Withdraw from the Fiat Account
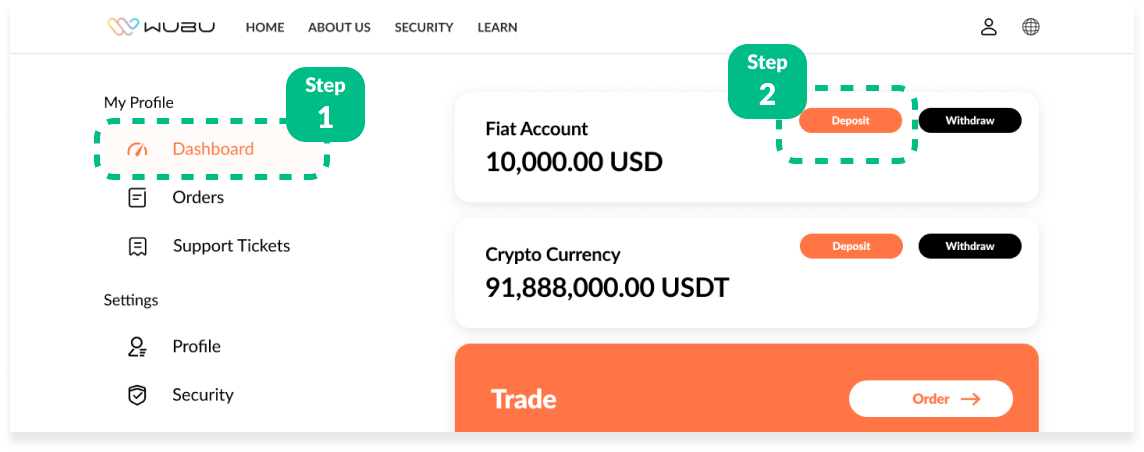Screen dimensions: 1144x452 point(970,120)
